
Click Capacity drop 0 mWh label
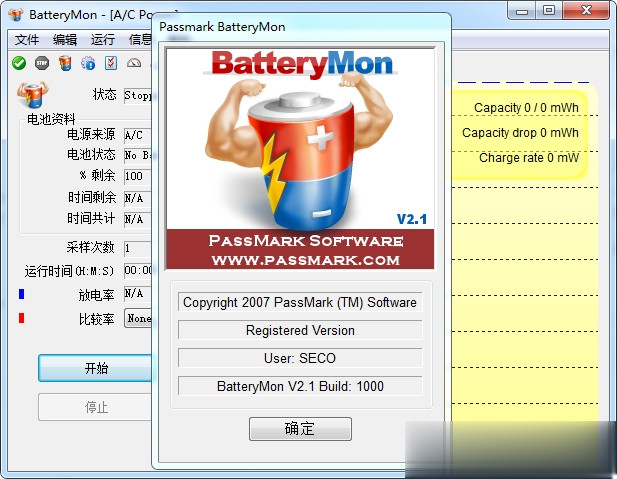(521, 133)
